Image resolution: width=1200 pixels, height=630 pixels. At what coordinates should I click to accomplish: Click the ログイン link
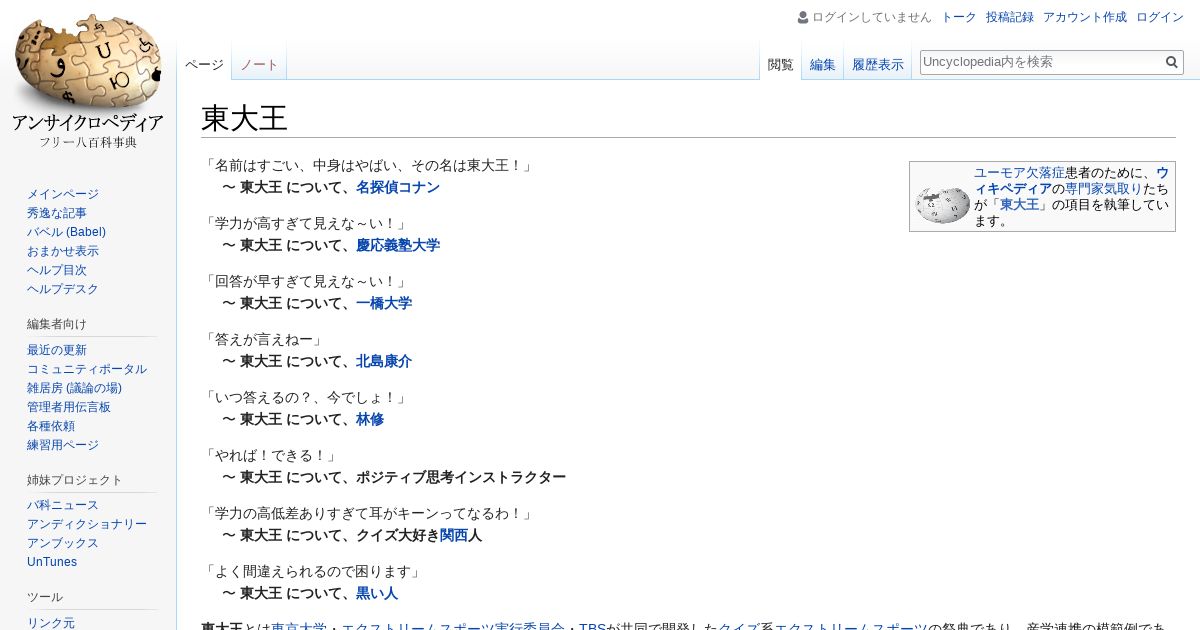pyautogui.click(x=1160, y=17)
